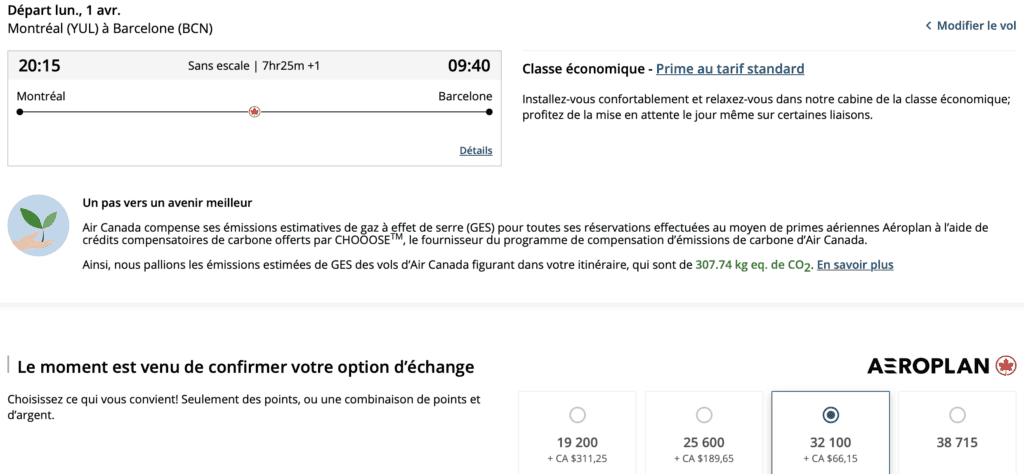Click the Air Canada maple leaf on the route line
Viewport: 1024px width, 474px height.
pyautogui.click(x=254, y=112)
